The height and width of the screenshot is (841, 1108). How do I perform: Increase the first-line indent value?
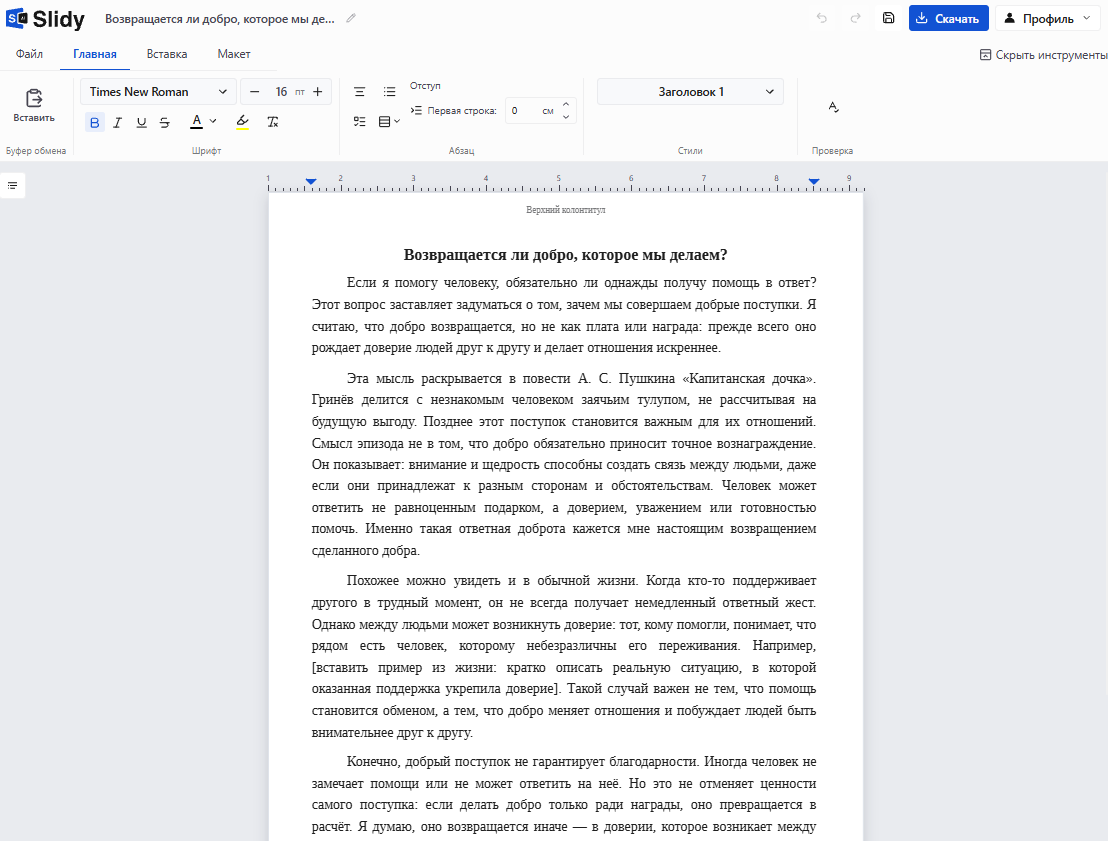point(566,105)
